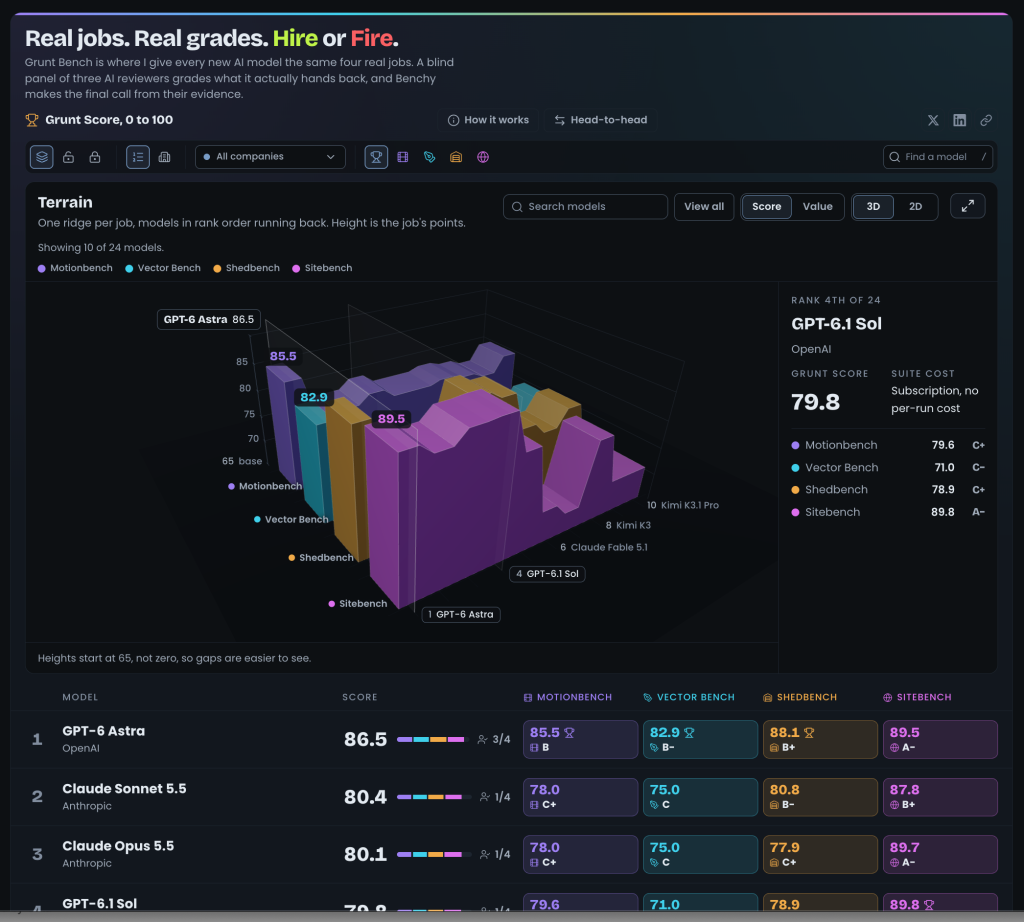1024x922 pixels.
Task: Select the orange shed Shedbench icon
Action: pos(456,157)
